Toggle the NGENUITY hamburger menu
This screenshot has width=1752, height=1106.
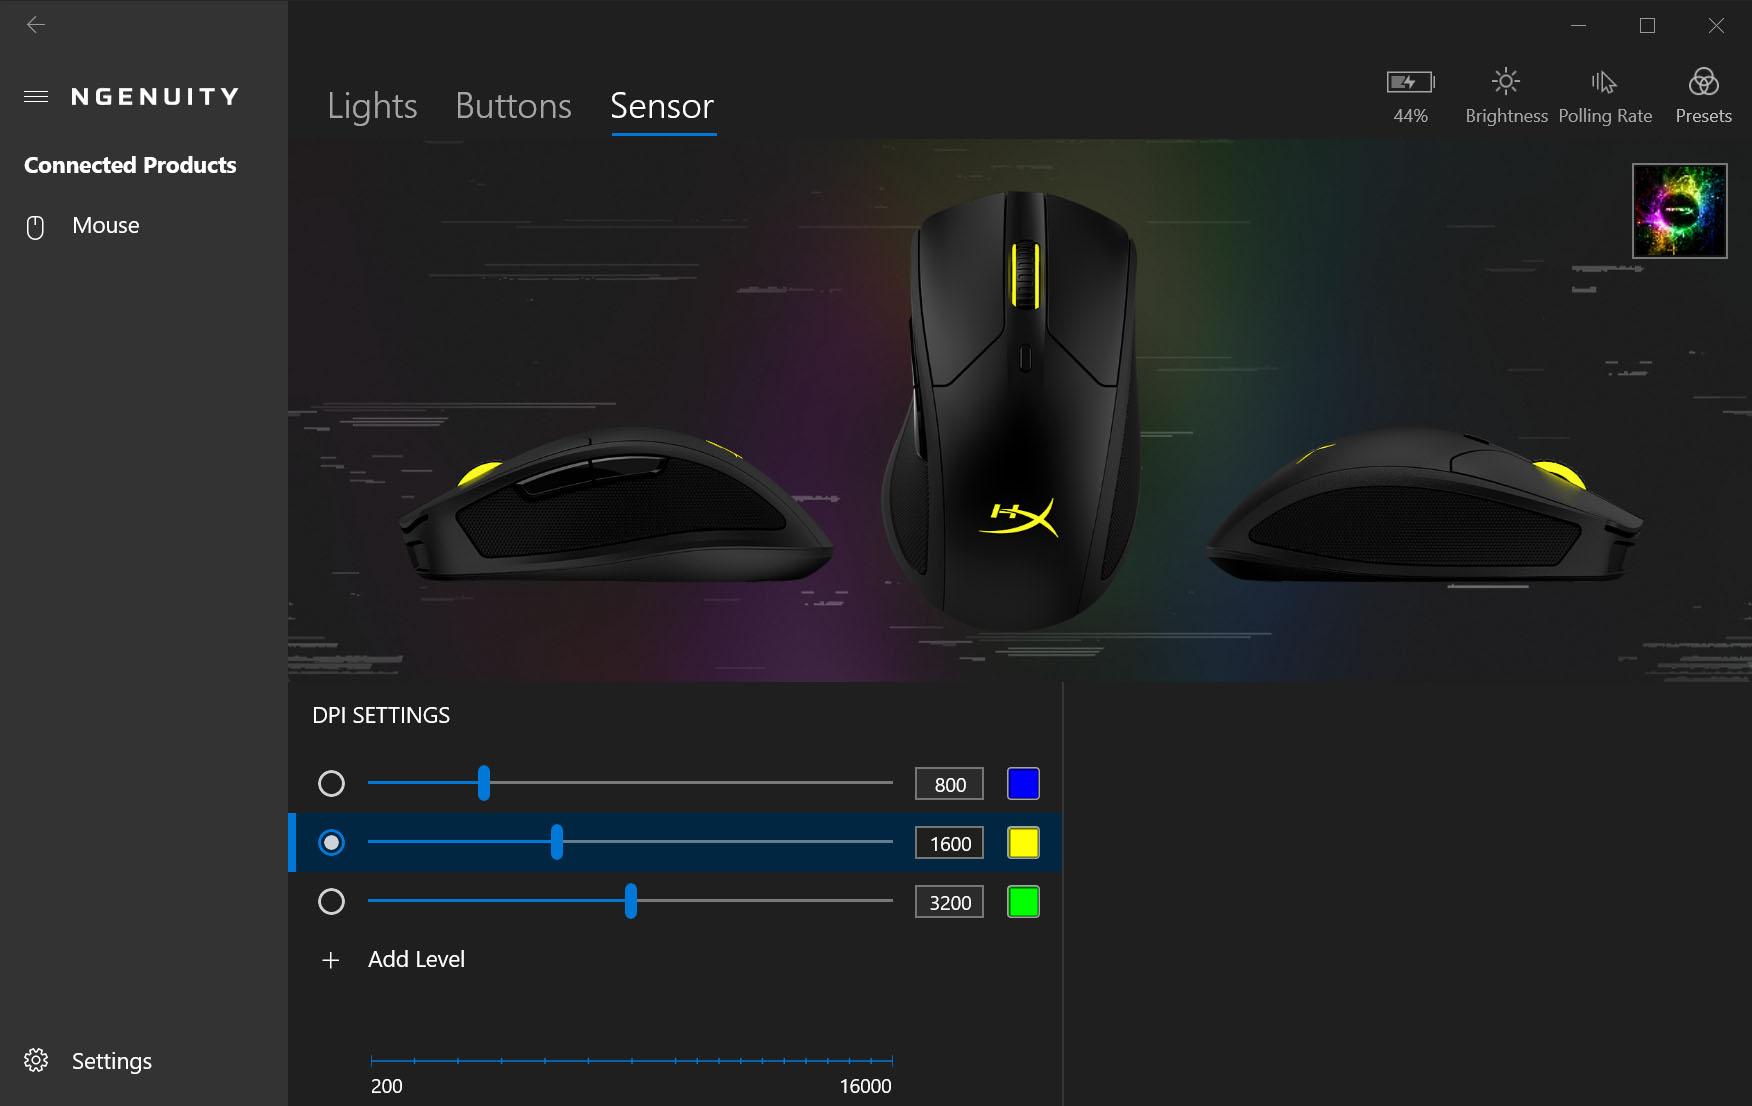[x=36, y=97]
